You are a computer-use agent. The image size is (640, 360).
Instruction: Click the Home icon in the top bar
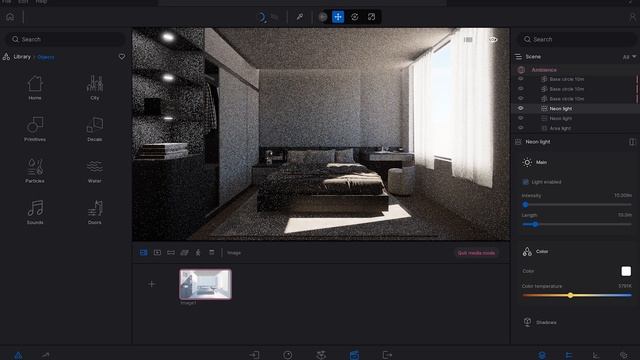pos(10,17)
